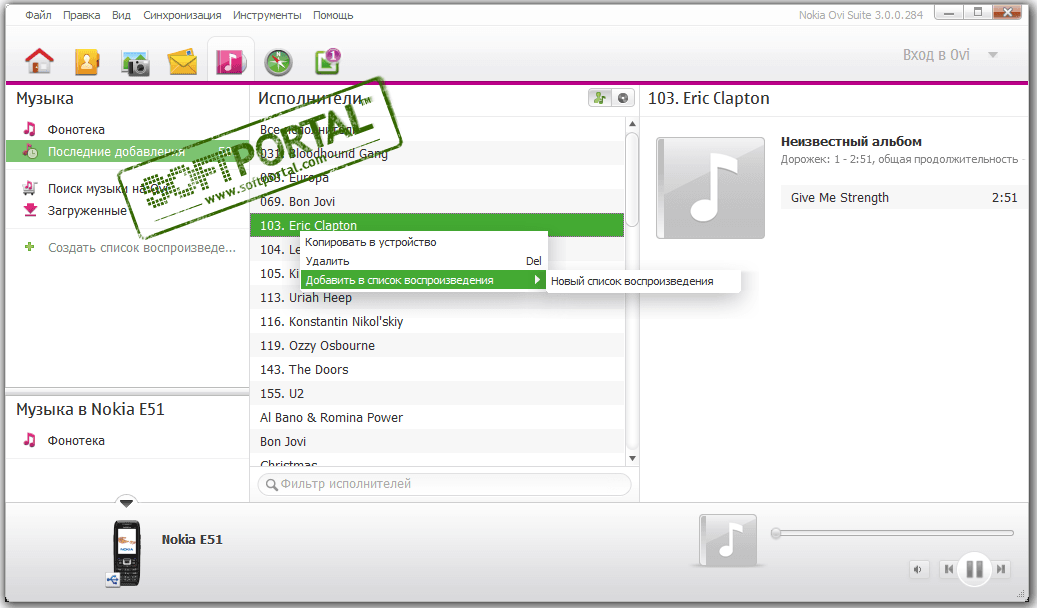Open the Синхронизация menu
The height and width of the screenshot is (608, 1037).
pyautogui.click(x=182, y=15)
